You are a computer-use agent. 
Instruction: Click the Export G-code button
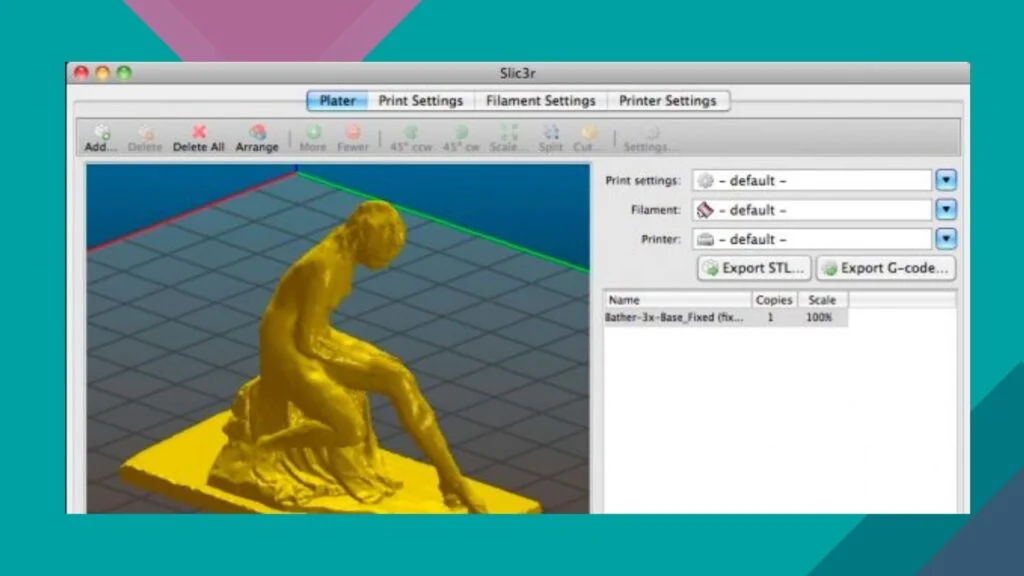[886, 268]
